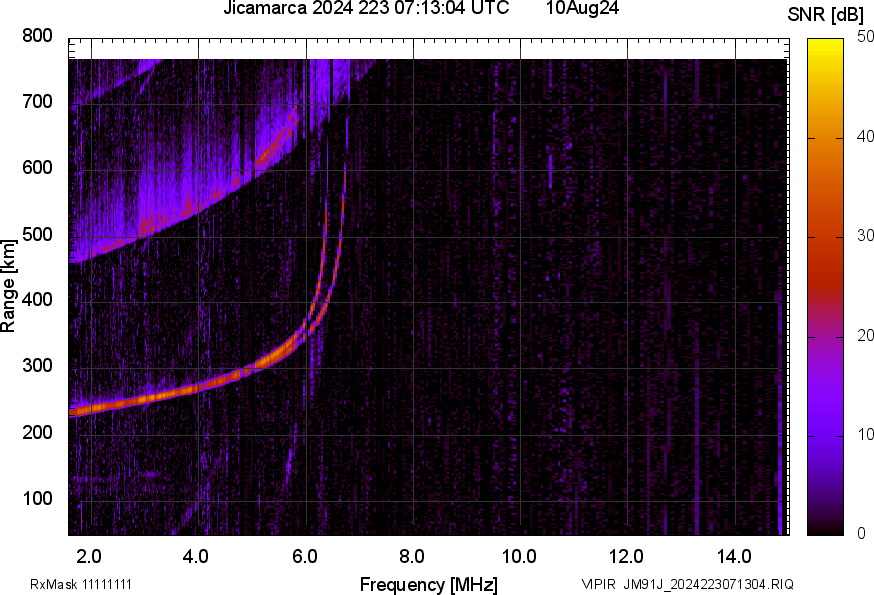Click the SNR colorbar gradient
Viewport: 874px width, 595px height.
pos(826,287)
